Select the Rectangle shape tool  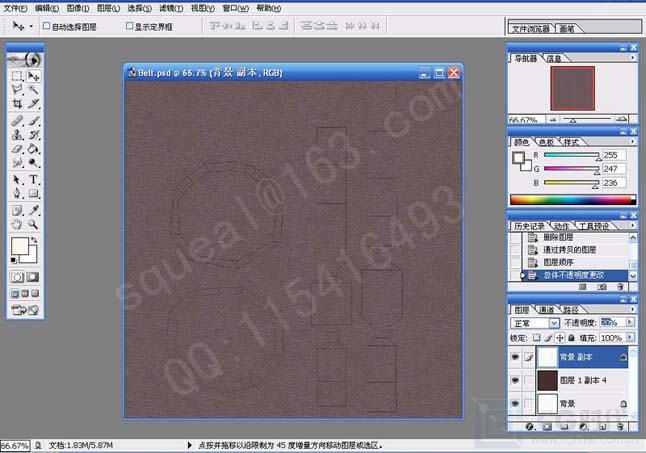pos(33,193)
